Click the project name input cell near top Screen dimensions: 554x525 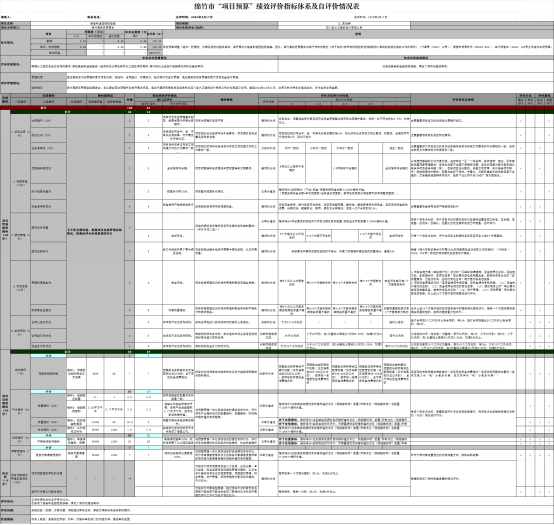pos(103,23)
